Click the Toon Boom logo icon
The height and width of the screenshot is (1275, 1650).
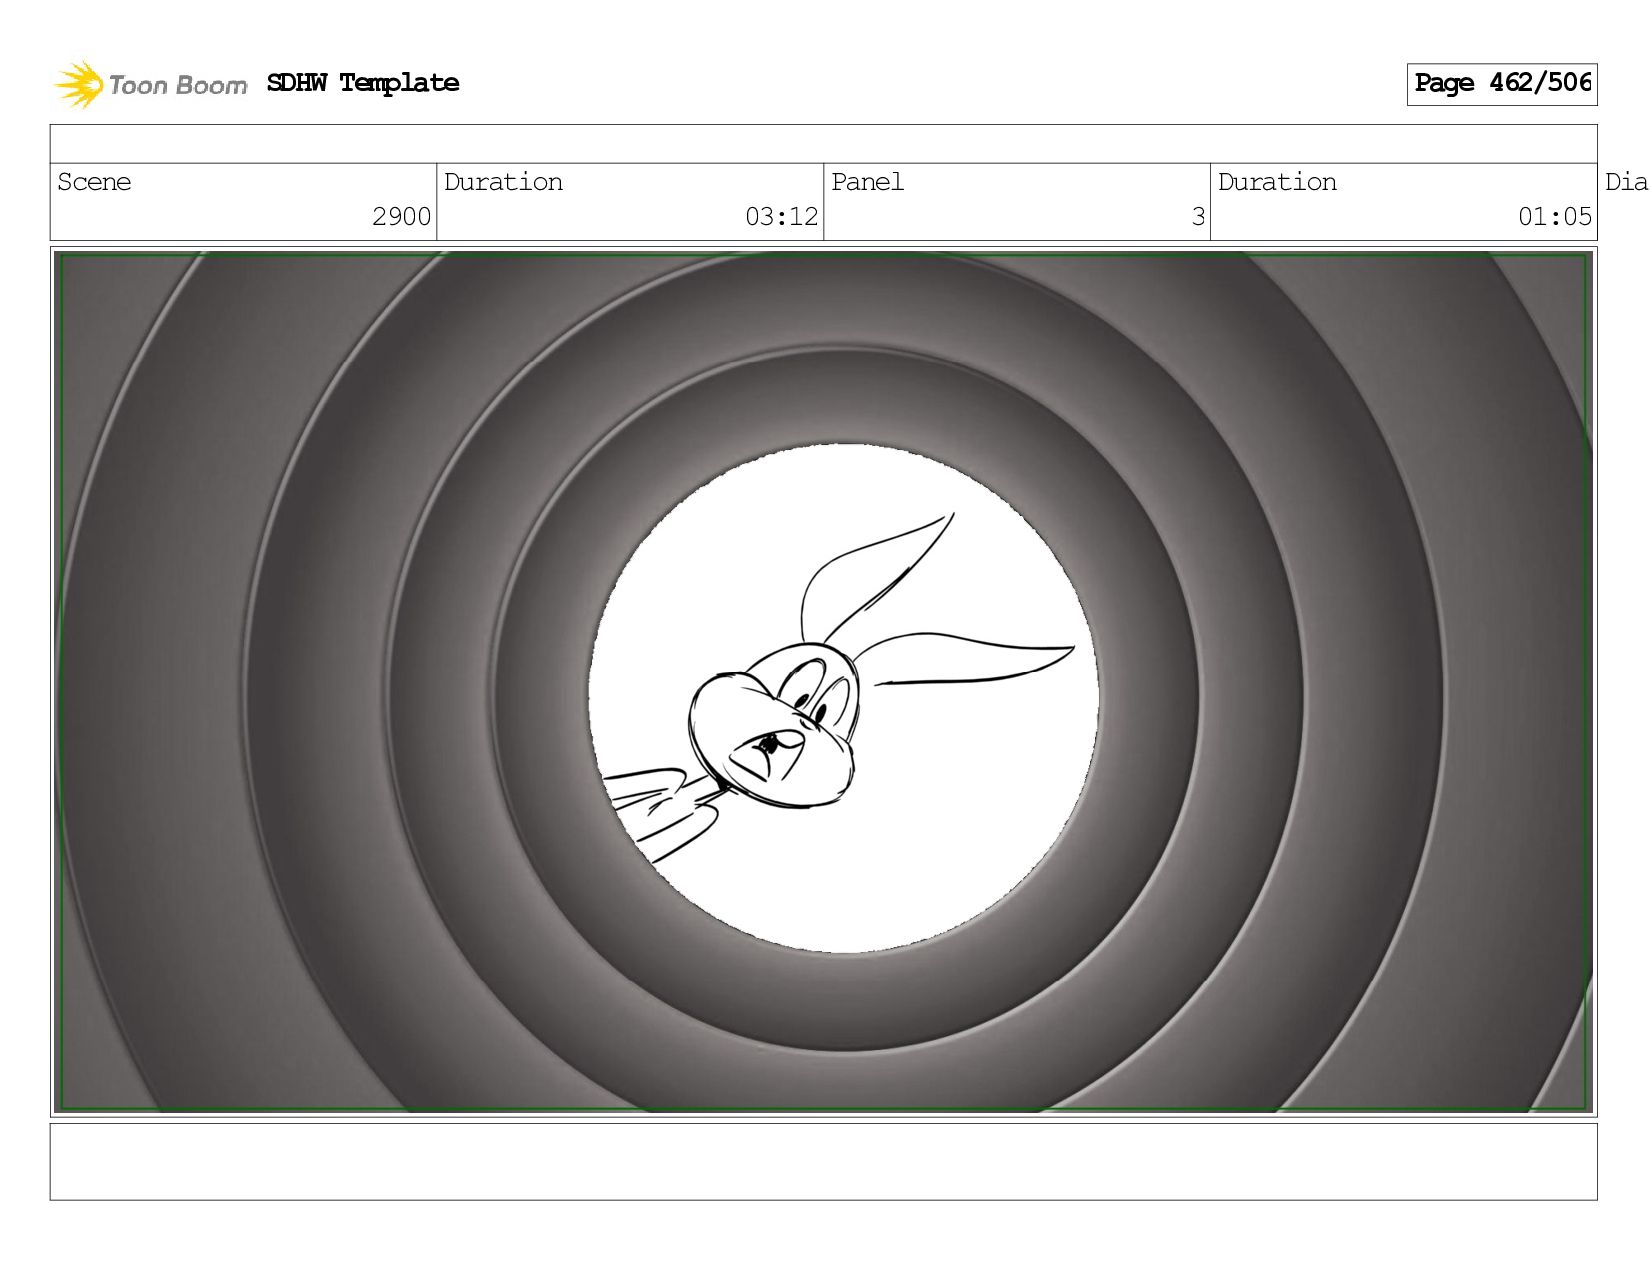[x=78, y=84]
